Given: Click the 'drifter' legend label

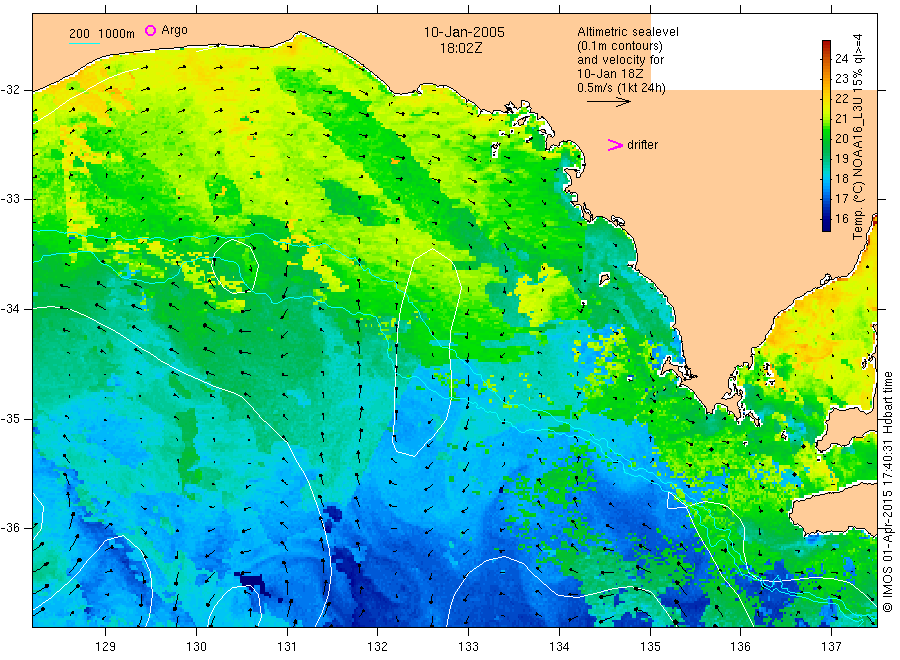Looking at the screenshot, I should (642, 145).
